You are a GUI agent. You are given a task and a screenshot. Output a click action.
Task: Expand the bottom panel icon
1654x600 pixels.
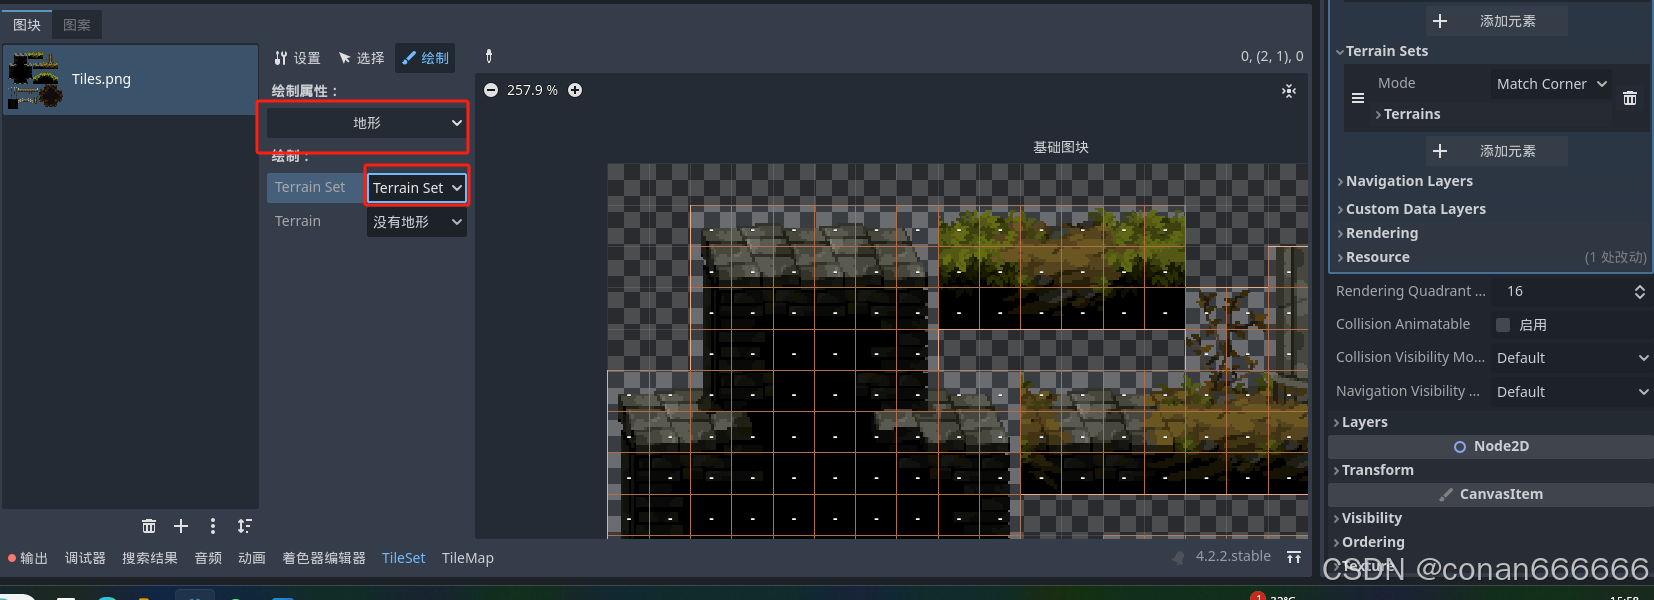point(1294,557)
